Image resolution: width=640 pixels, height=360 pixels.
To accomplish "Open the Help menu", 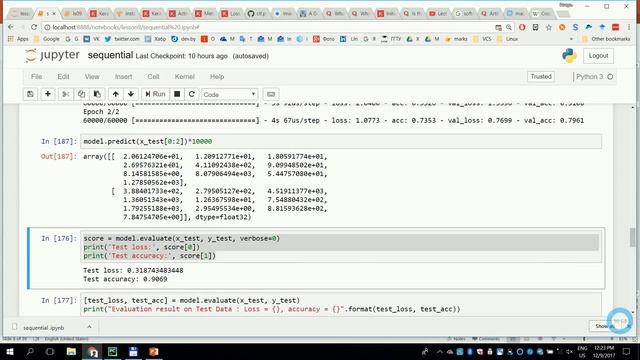I will [x=217, y=77].
